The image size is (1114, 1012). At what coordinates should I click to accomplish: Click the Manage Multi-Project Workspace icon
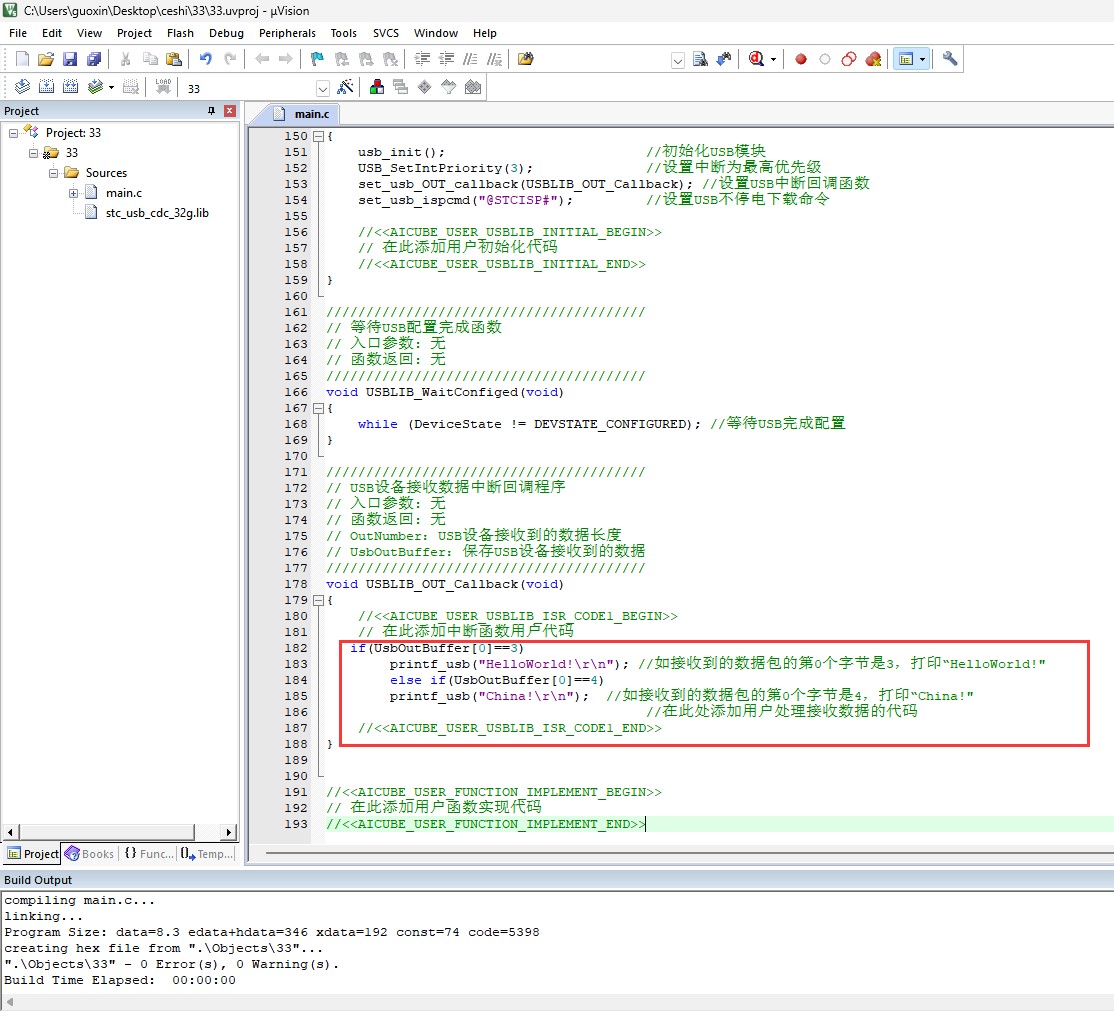(401, 87)
